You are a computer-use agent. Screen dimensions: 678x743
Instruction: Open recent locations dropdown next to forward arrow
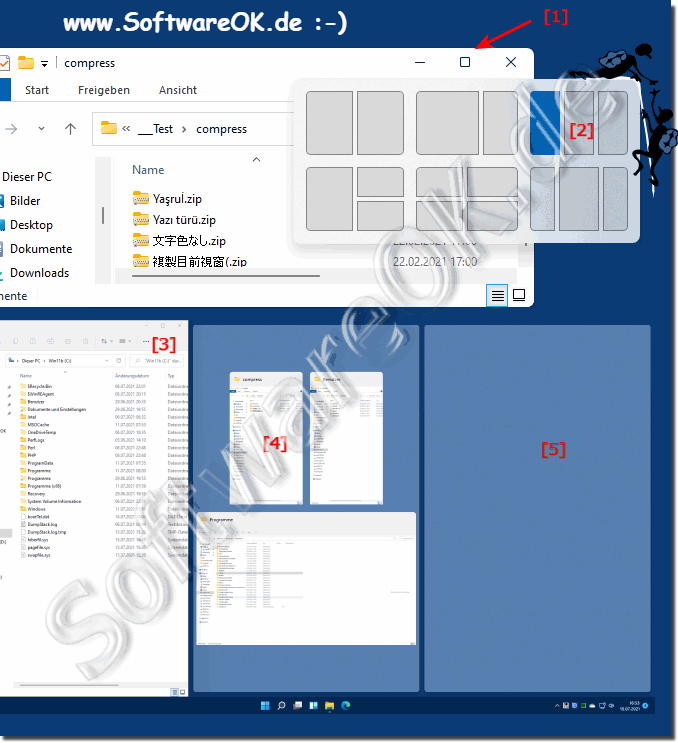tap(41, 128)
